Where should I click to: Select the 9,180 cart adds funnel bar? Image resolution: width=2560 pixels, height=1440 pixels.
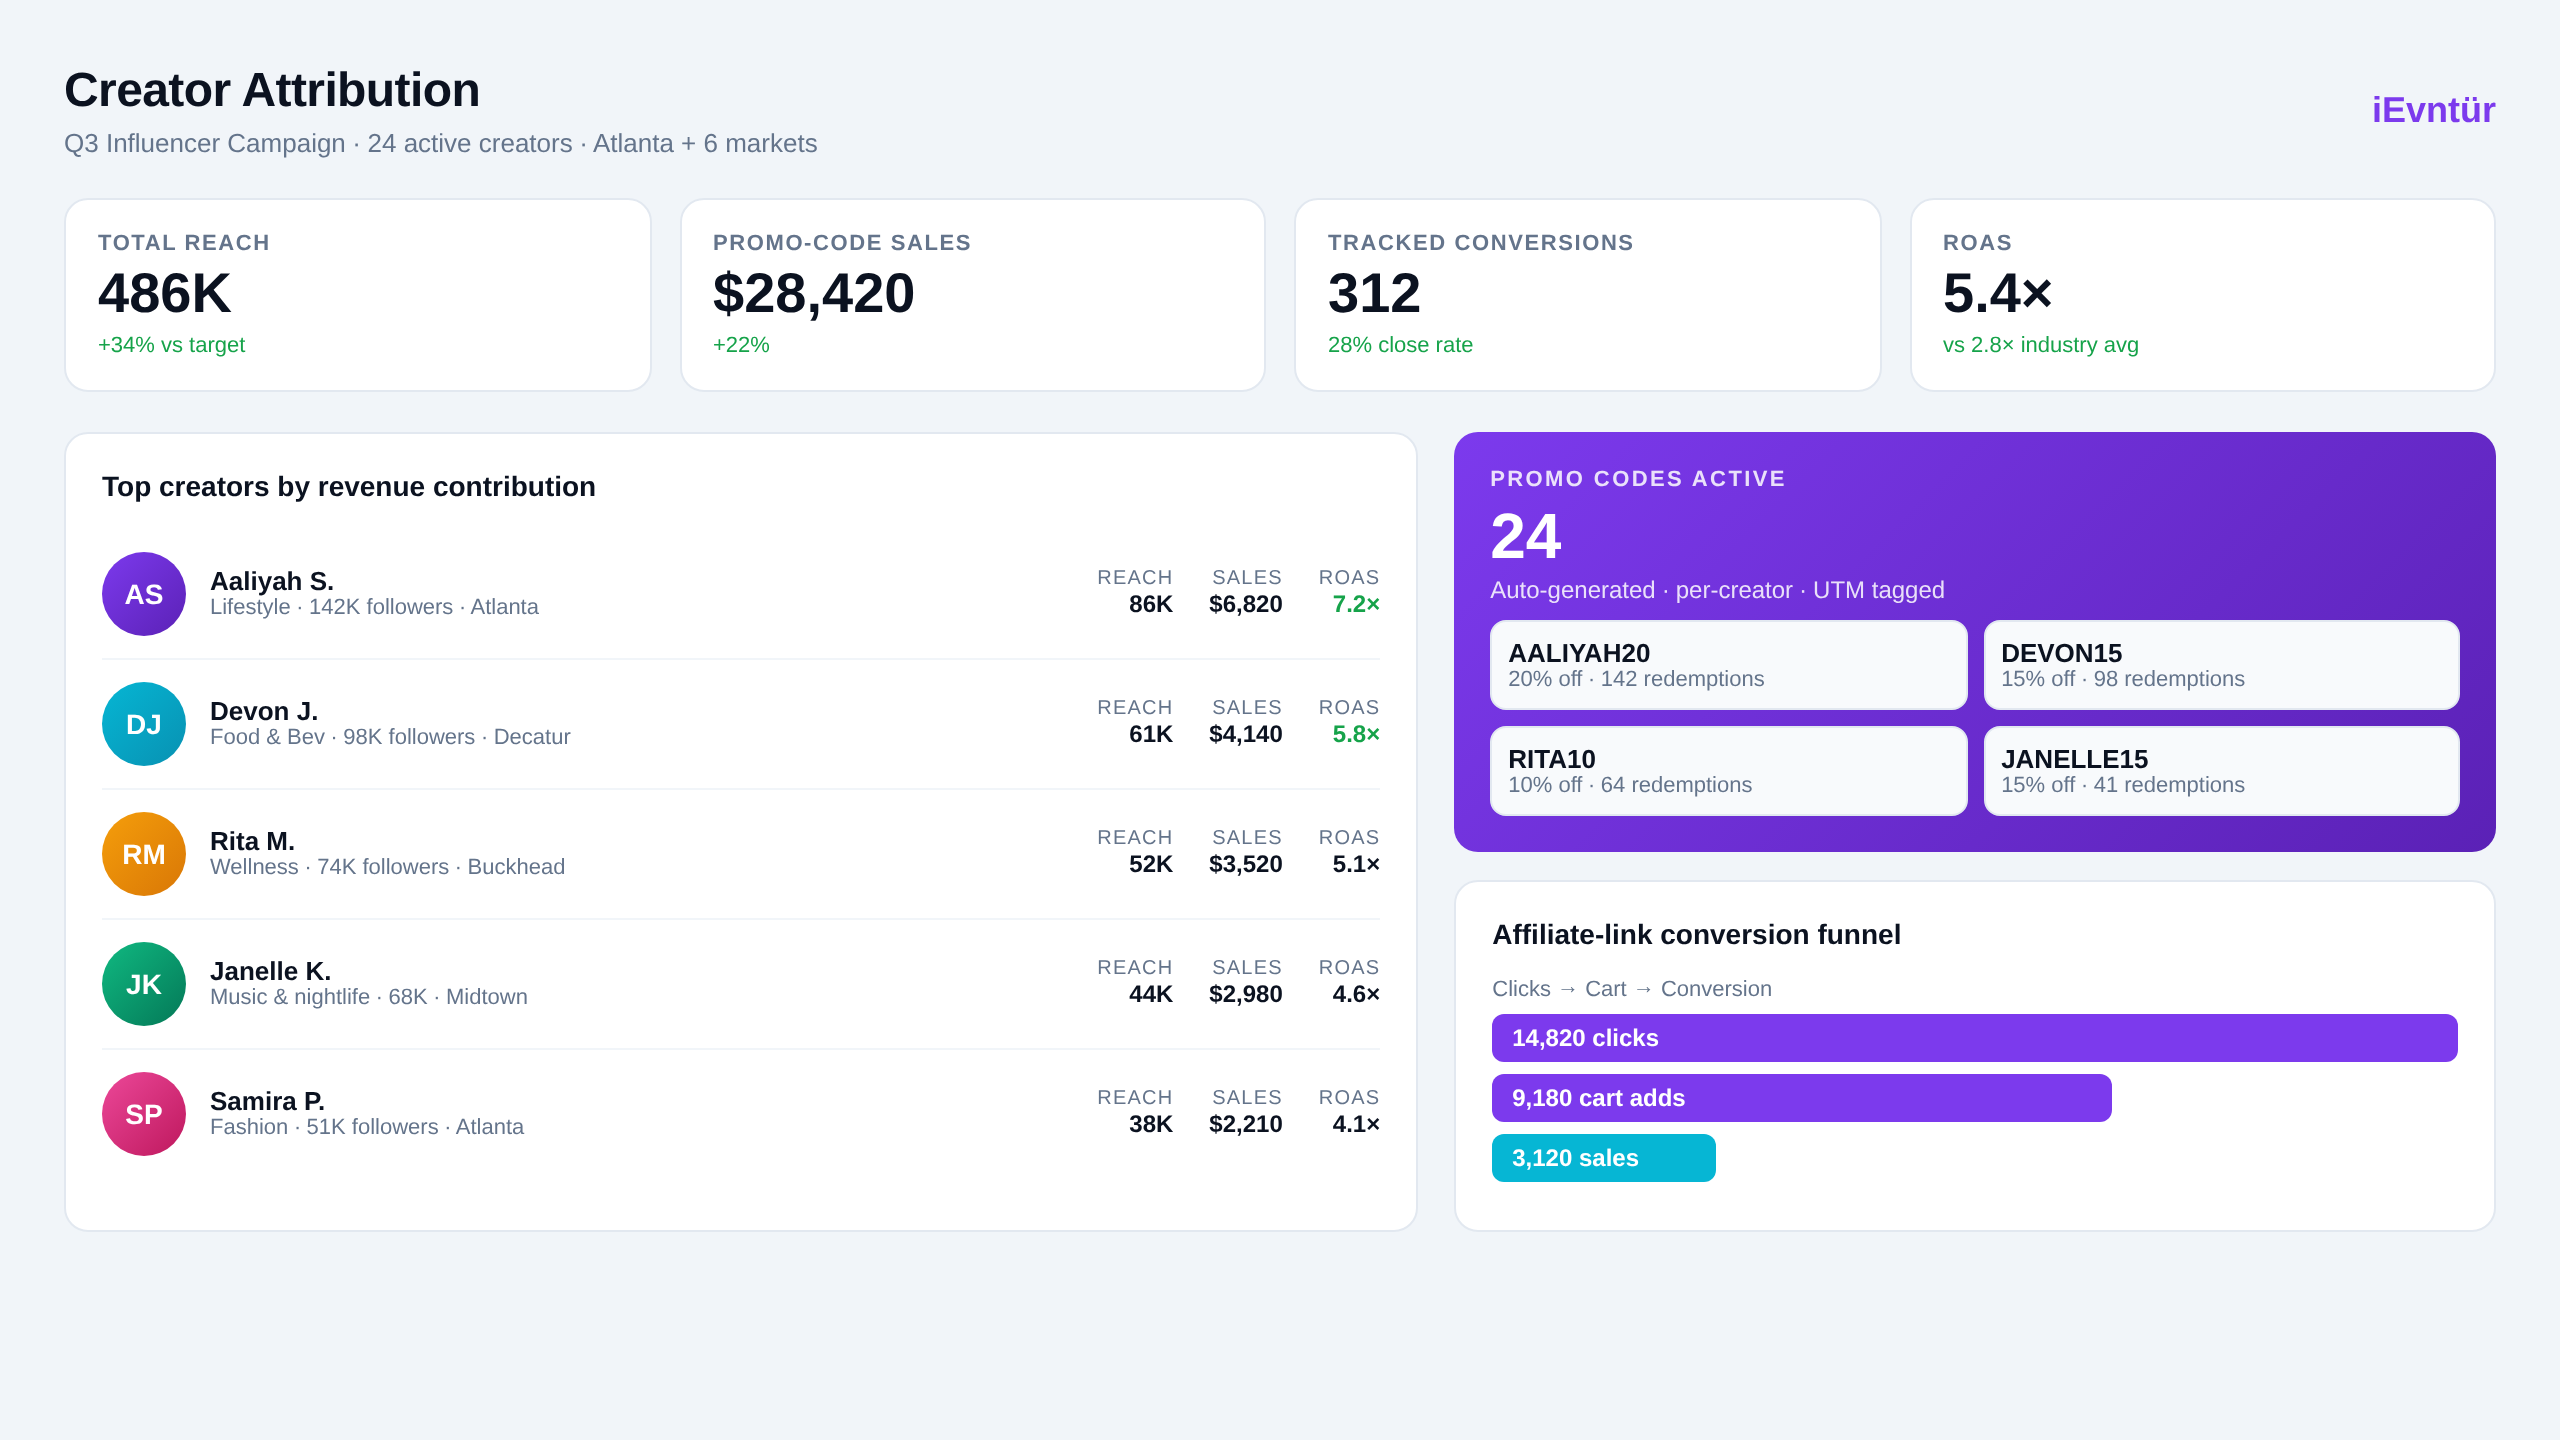(1801, 1098)
